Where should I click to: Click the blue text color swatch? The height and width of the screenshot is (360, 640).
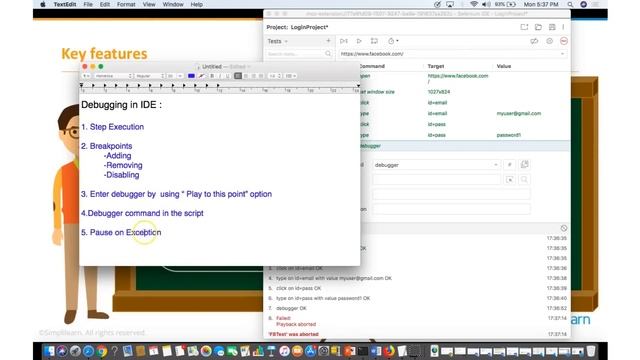pos(191,76)
